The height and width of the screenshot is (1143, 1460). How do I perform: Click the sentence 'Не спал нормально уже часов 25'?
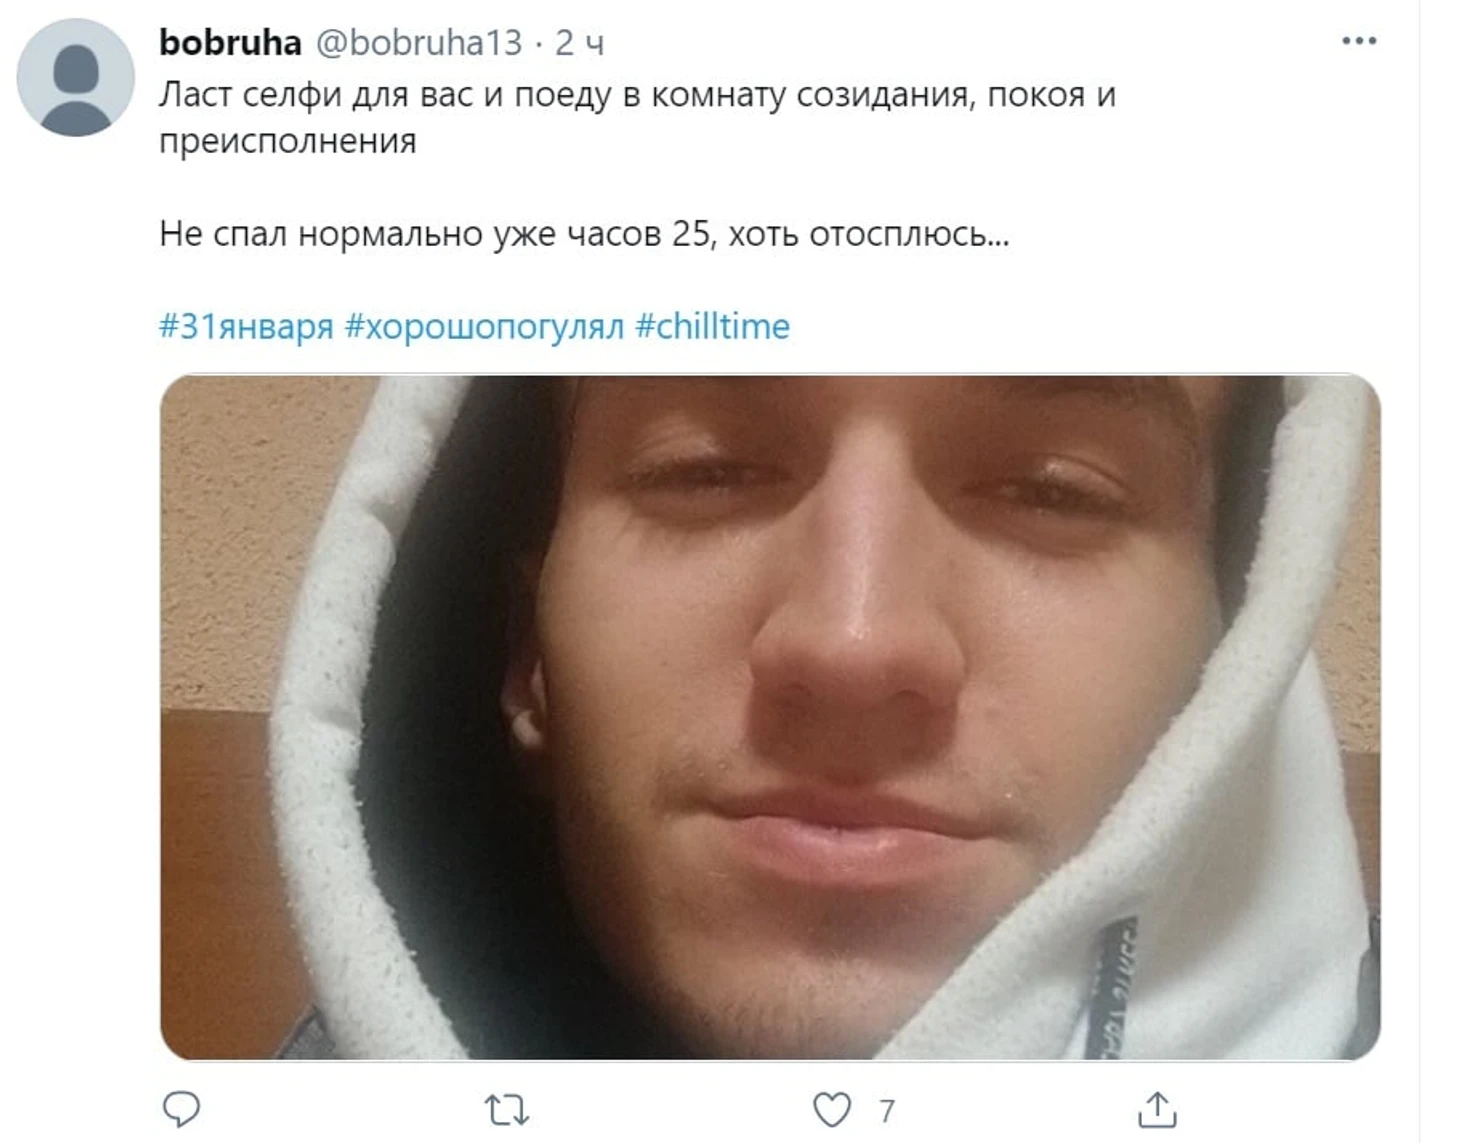point(435,234)
